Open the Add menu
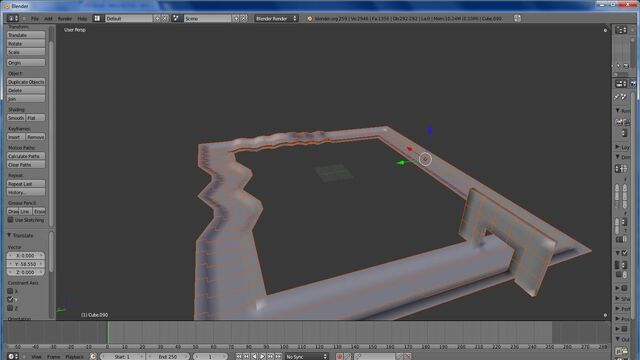The image size is (640, 360). pyautogui.click(x=48, y=19)
